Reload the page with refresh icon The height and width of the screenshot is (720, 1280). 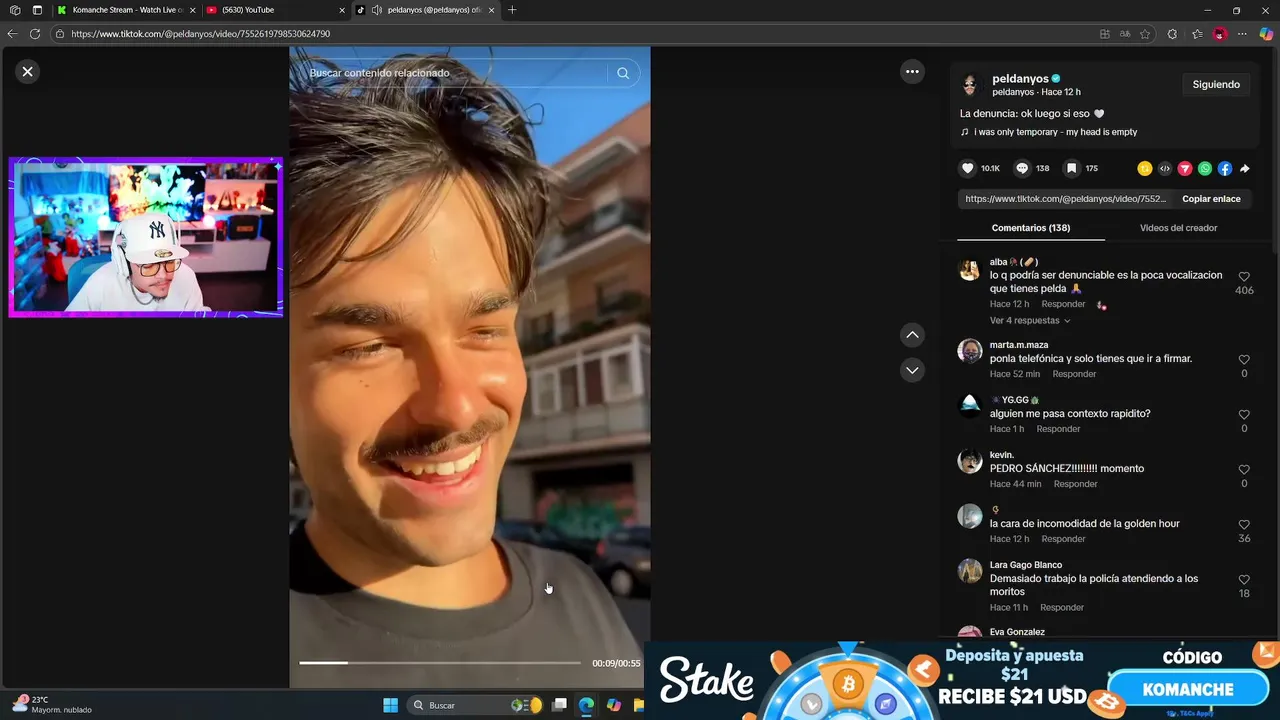35,34
